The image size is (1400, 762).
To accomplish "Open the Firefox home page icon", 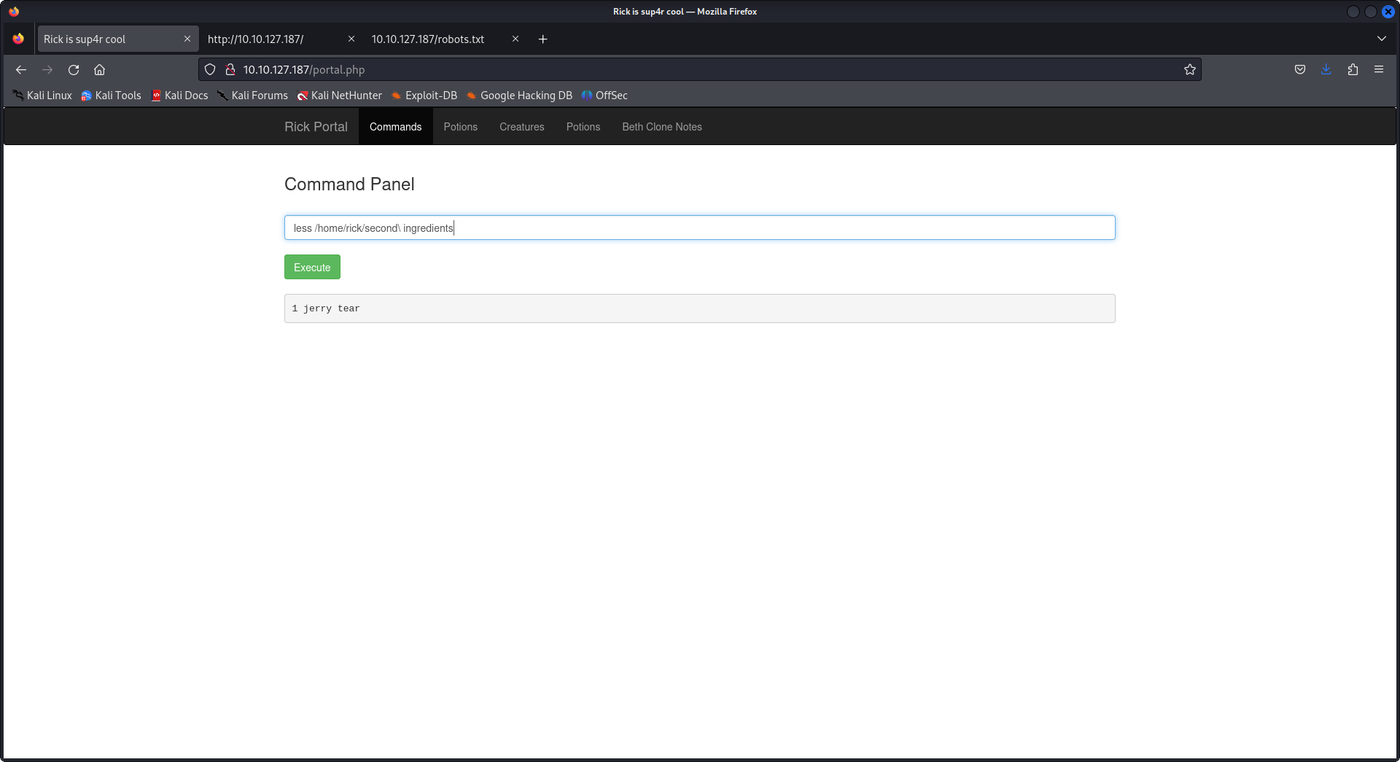I will point(100,70).
